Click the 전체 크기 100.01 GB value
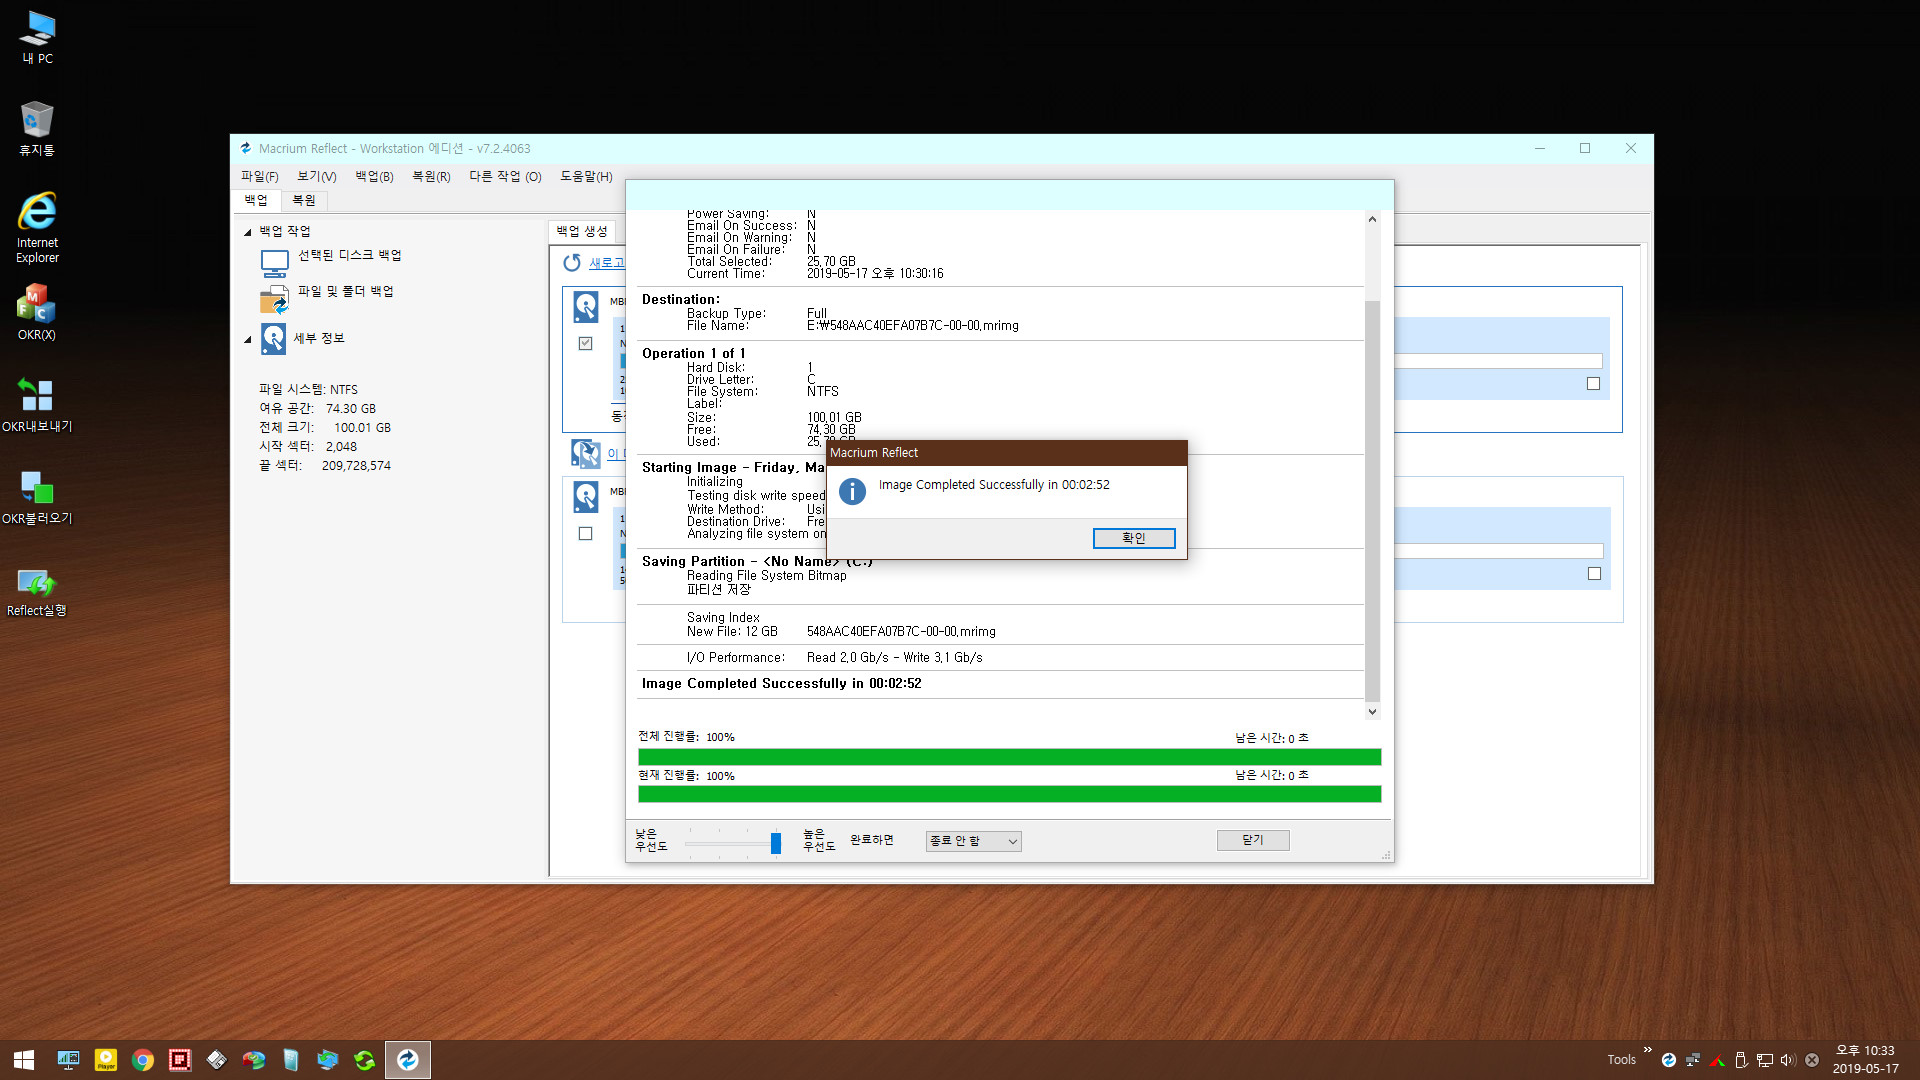 click(x=362, y=428)
